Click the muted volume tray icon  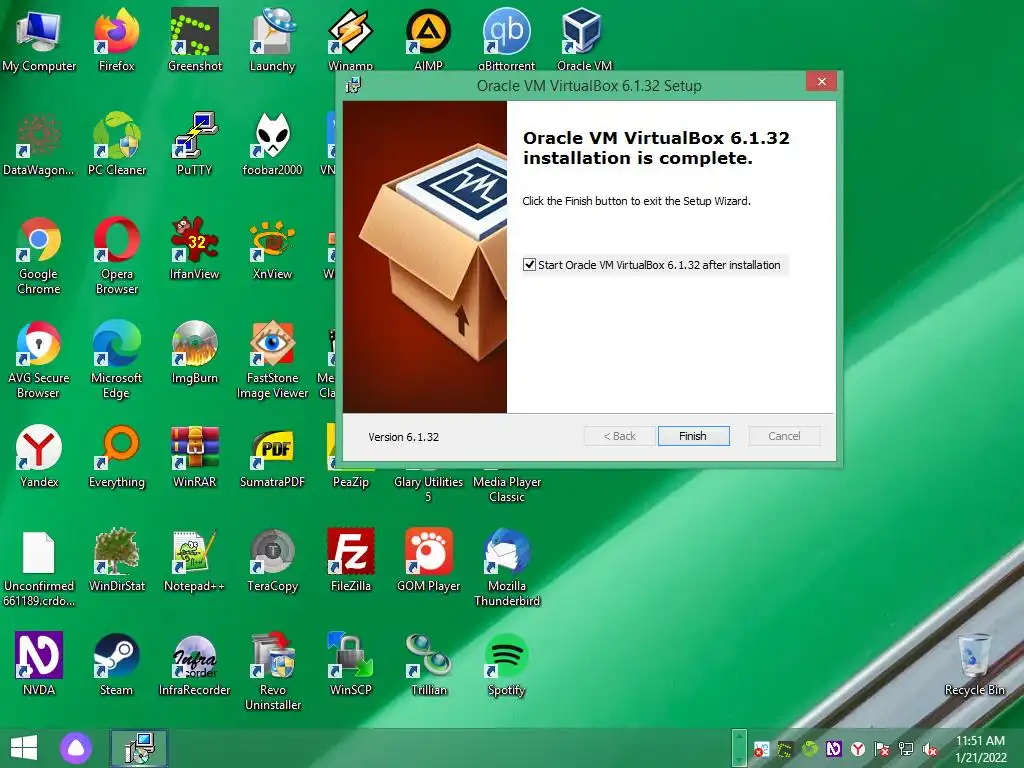931,749
